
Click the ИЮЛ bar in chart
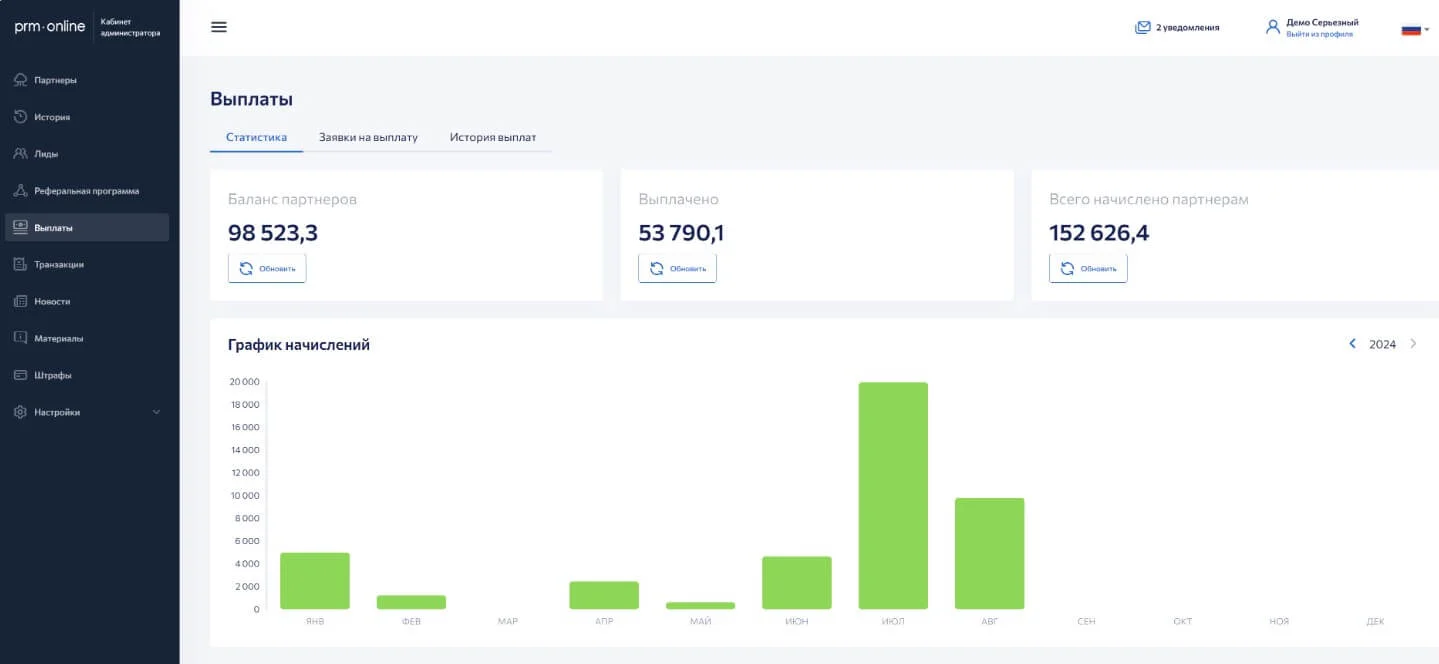pyautogui.click(x=893, y=496)
